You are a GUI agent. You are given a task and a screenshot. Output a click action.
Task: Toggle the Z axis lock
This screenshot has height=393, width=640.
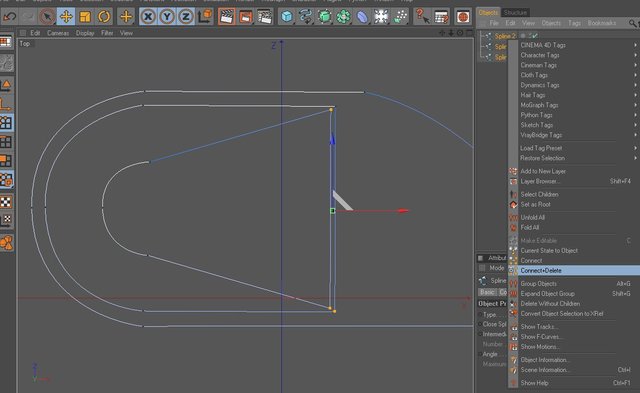click(186, 17)
